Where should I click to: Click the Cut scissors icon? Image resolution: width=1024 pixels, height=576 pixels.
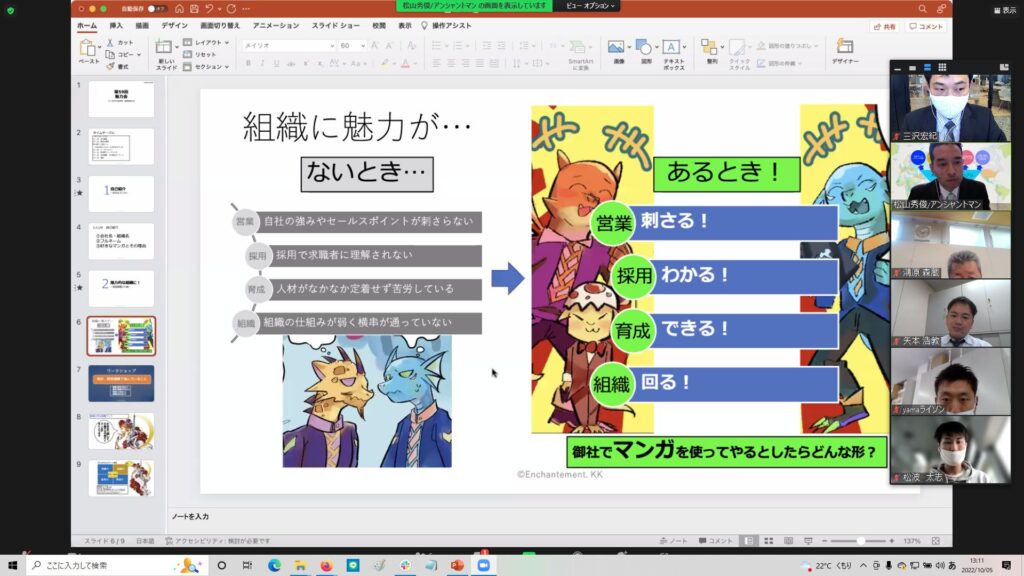tap(110, 42)
